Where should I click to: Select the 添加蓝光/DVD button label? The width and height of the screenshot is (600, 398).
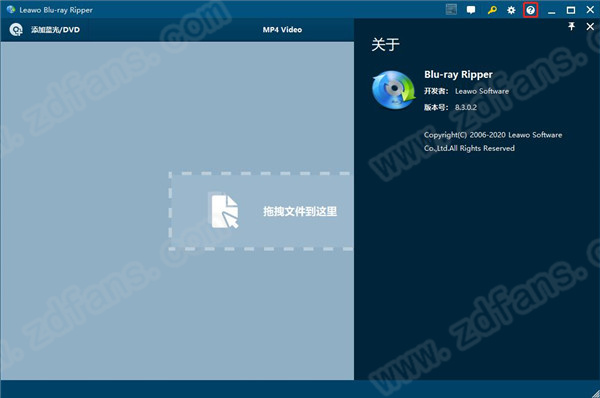tap(55, 29)
